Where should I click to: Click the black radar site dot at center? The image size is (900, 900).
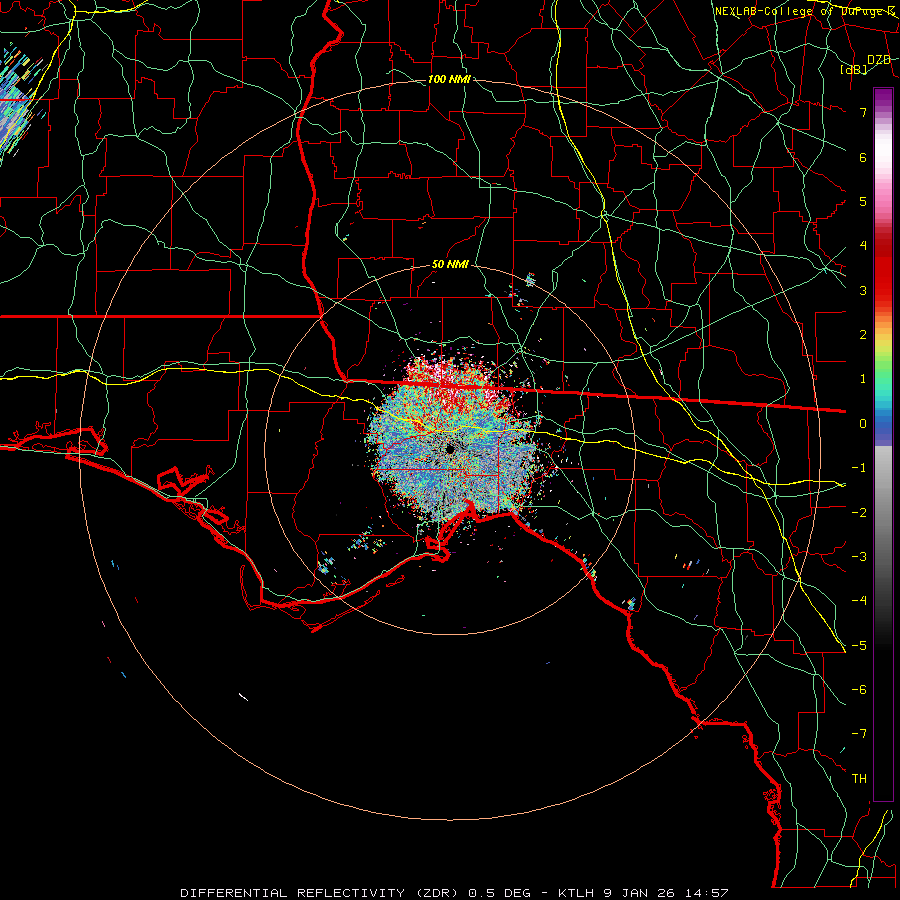pos(451,449)
